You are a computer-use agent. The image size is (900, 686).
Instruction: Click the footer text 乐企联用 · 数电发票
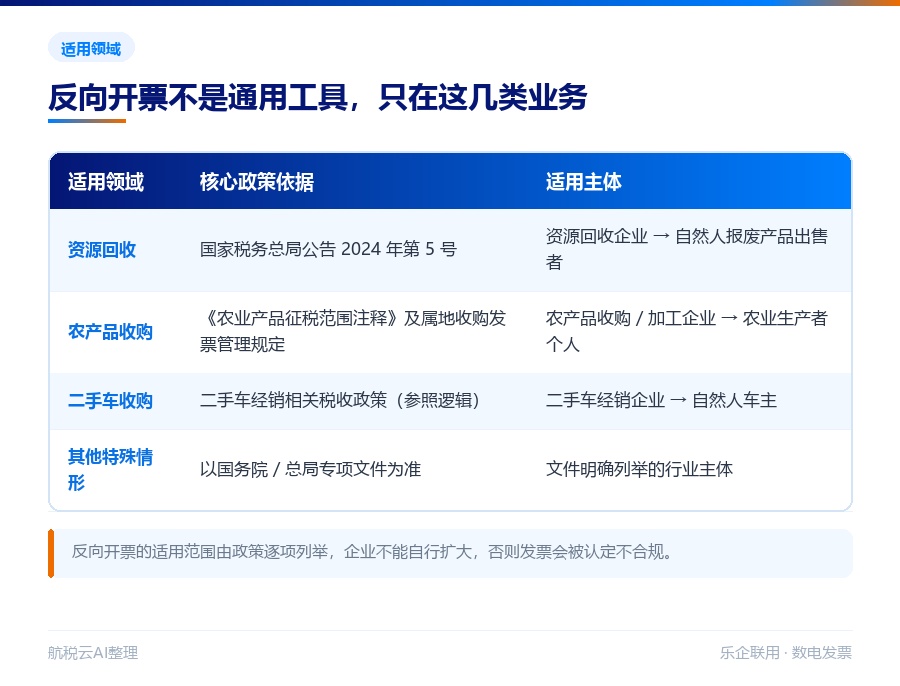[x=786, y=653]
